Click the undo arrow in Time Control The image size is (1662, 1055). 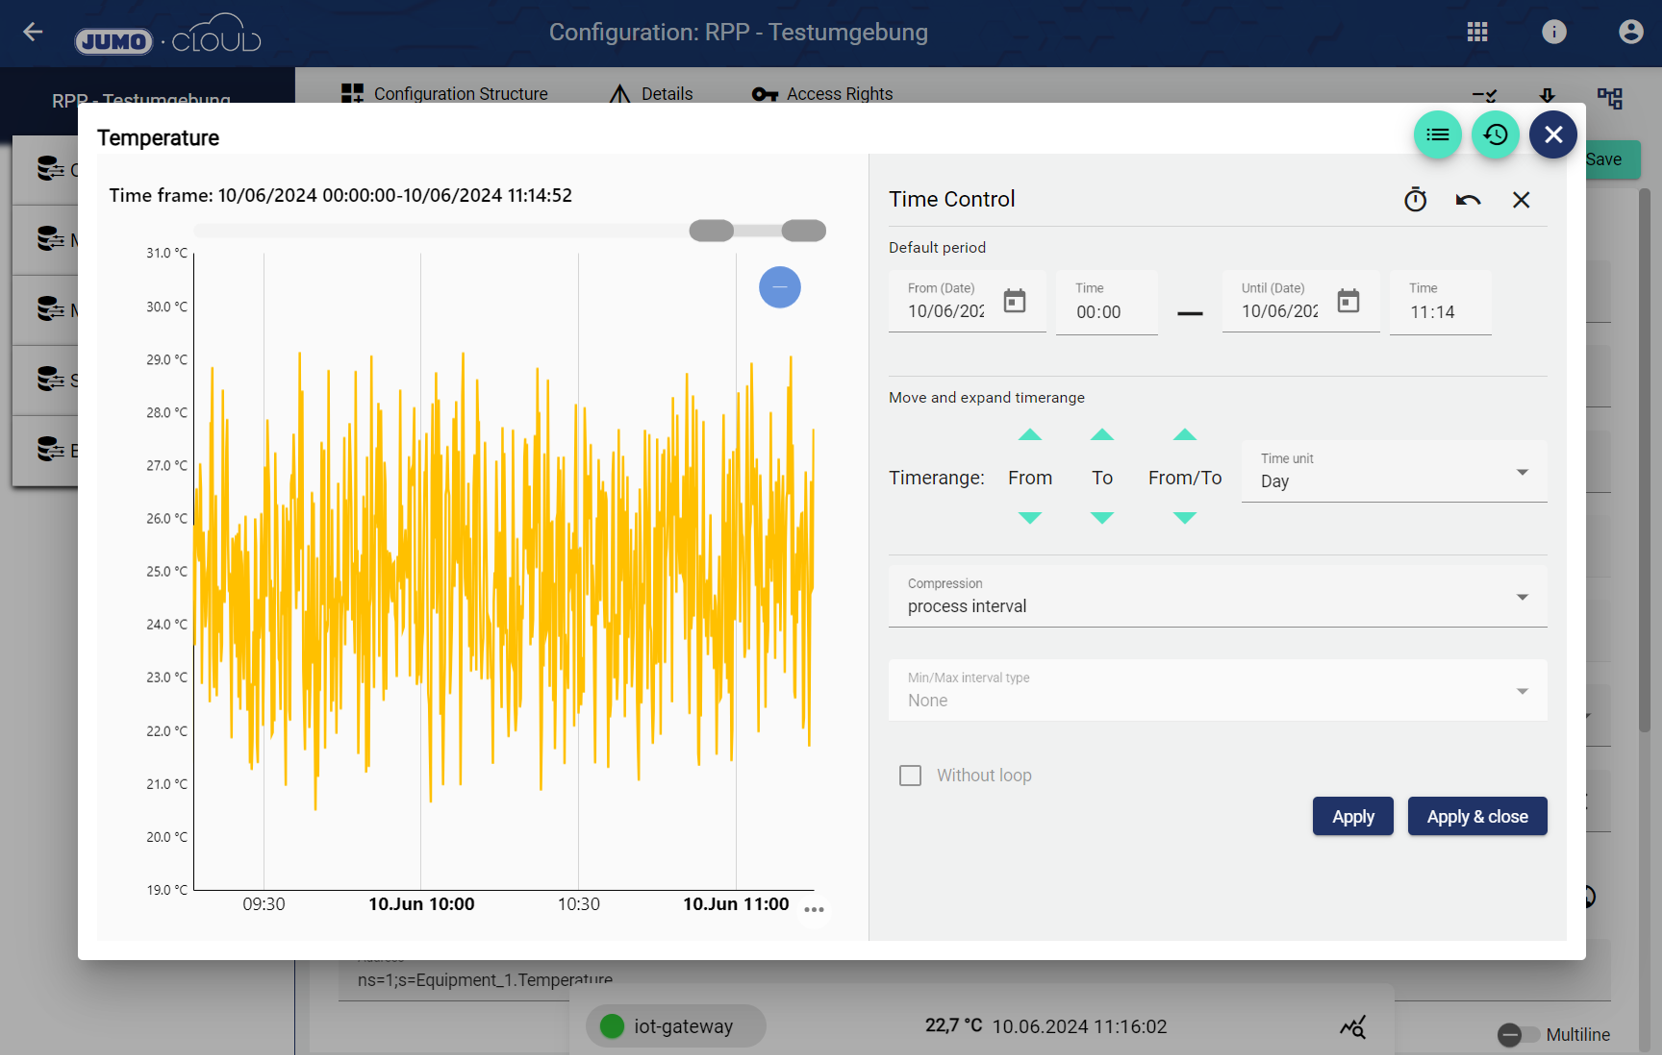click(1467, 200)
